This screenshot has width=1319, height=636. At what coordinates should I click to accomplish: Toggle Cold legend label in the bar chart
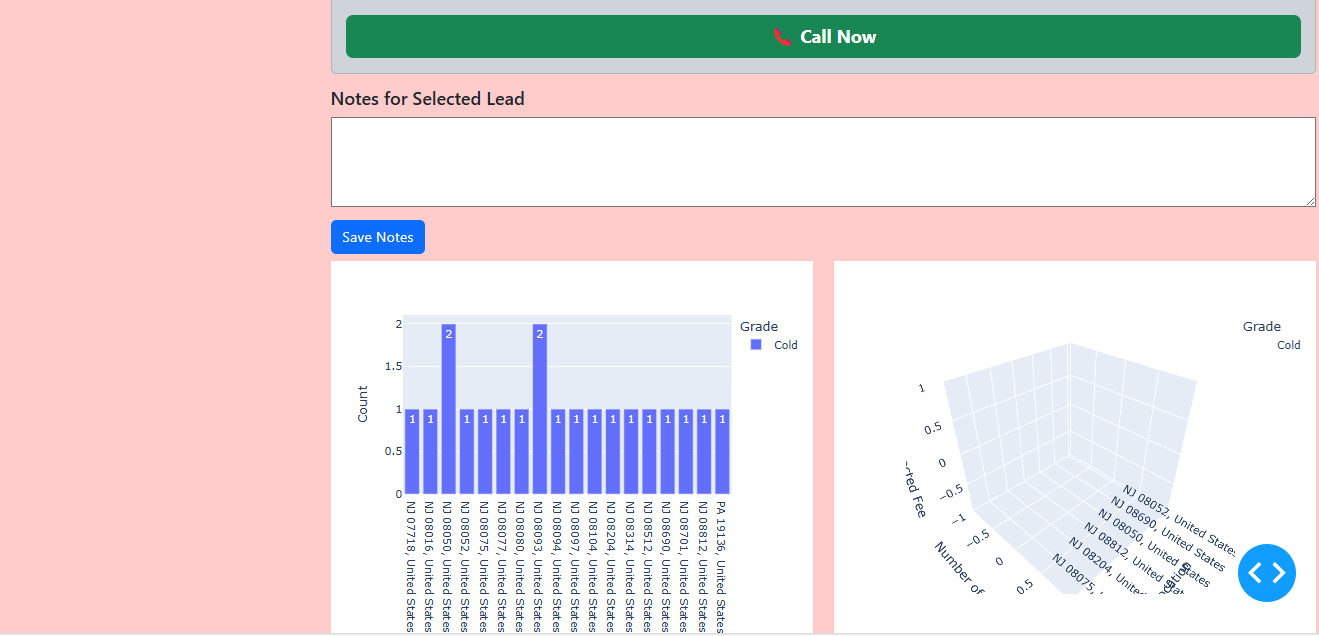785,345
